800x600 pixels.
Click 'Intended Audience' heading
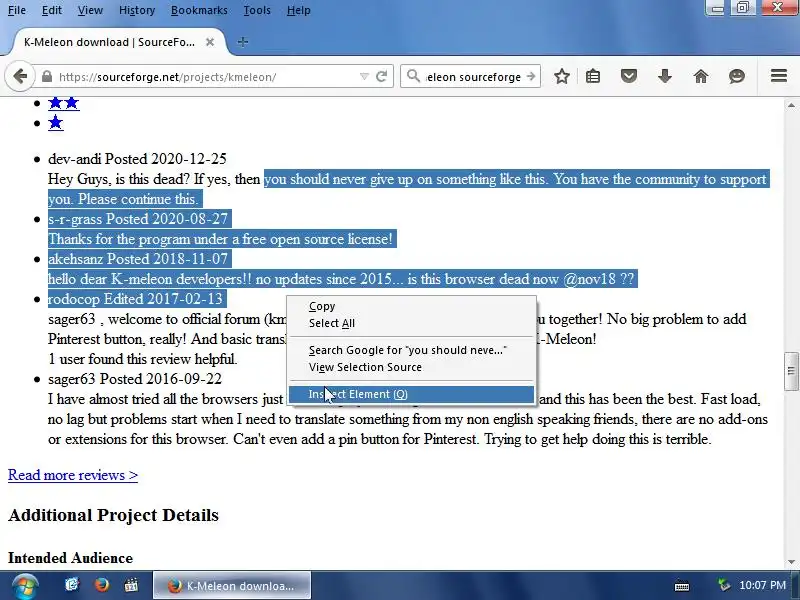coord(70,558)
